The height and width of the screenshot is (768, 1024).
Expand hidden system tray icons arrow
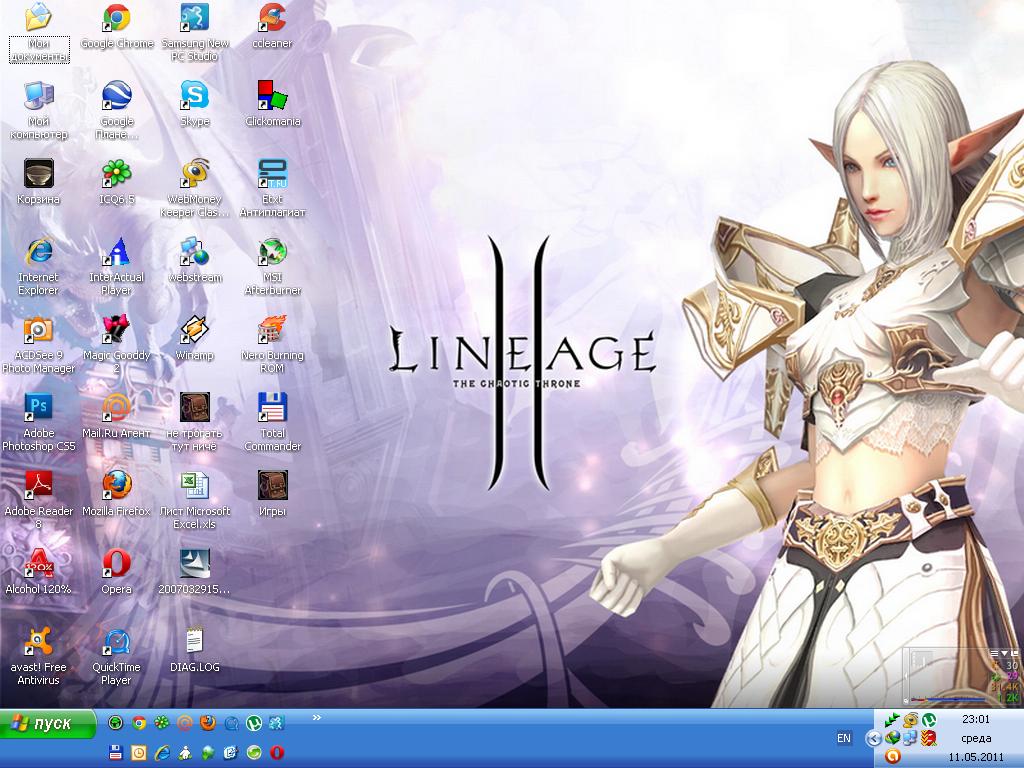873,738
